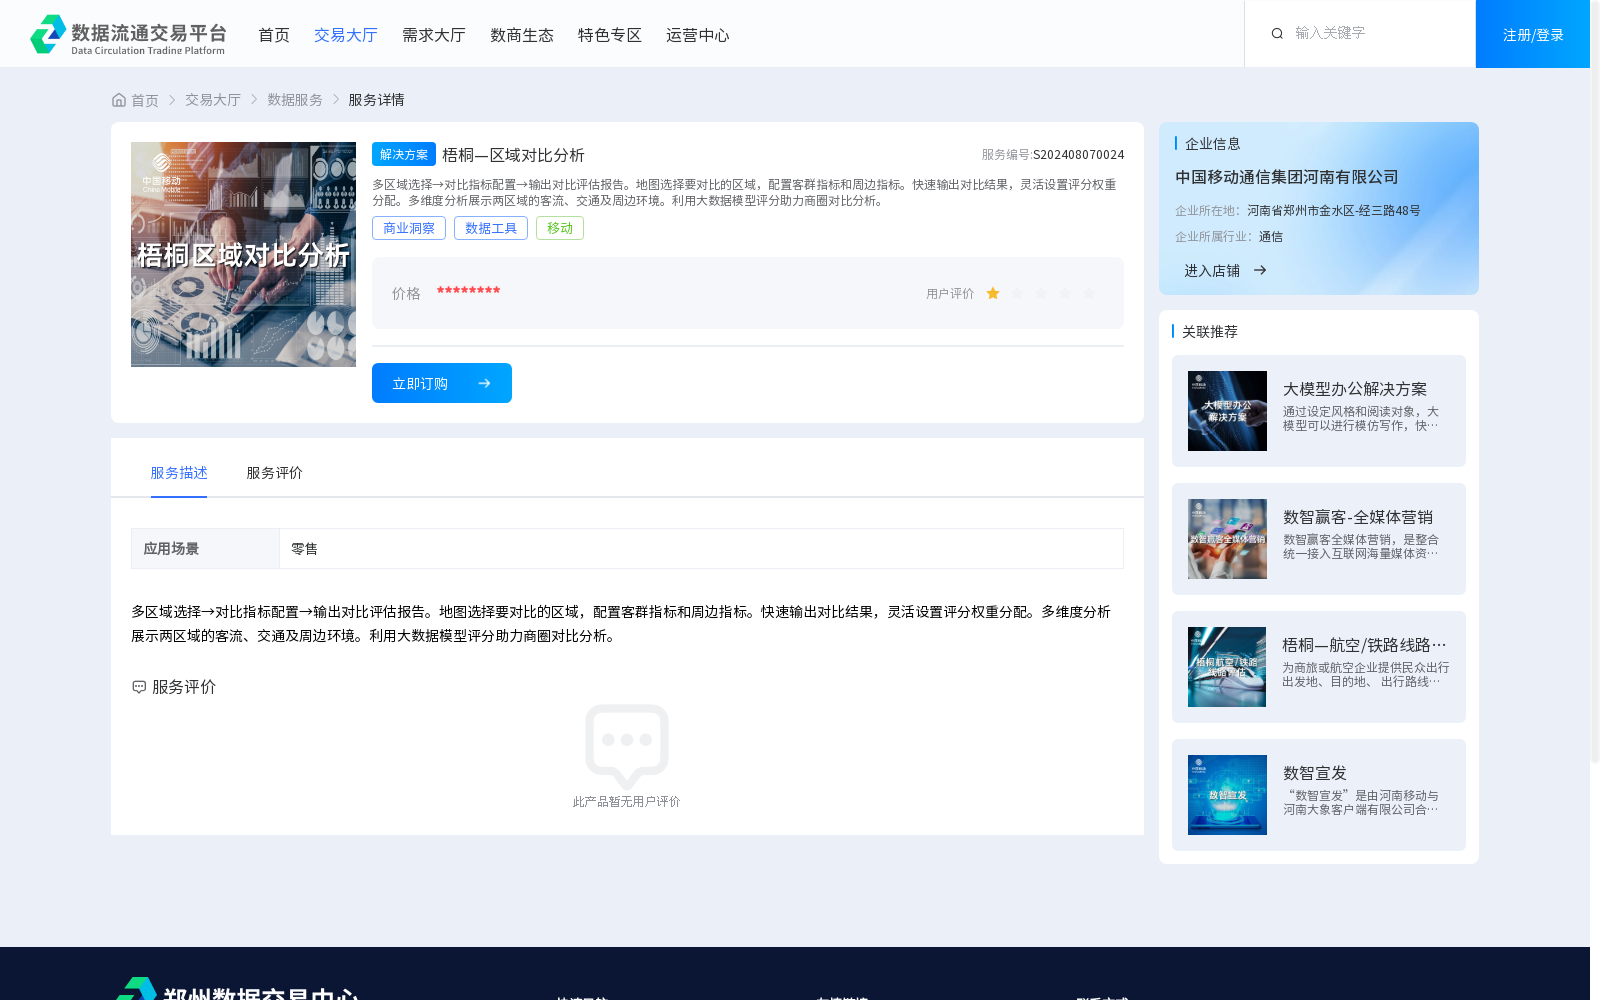Open the 数智赢客-全媒体营销 recommendation title
This screenshot has height=1000, width=1600.
coord(1358,517)
